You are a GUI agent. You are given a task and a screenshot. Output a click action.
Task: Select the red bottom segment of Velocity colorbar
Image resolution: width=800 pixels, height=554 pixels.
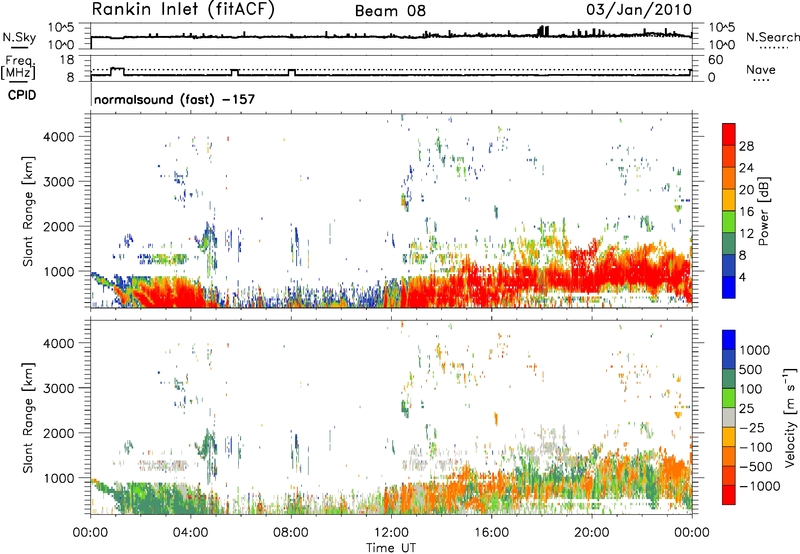click(729, 495)
